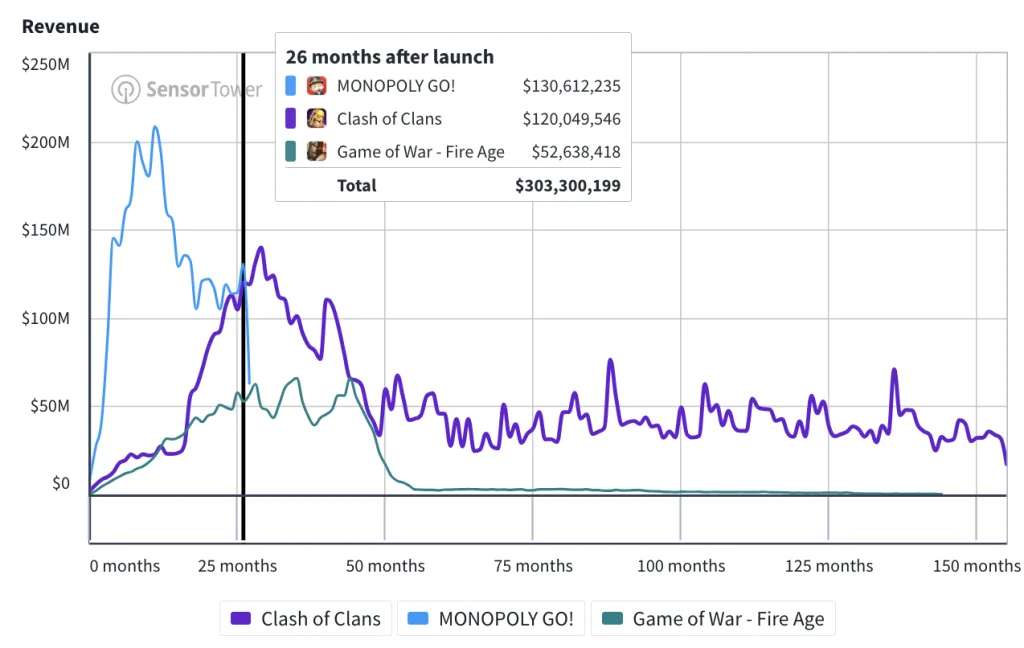
Task: Click the "100 months" x-axis label
Action: point(681,566)
